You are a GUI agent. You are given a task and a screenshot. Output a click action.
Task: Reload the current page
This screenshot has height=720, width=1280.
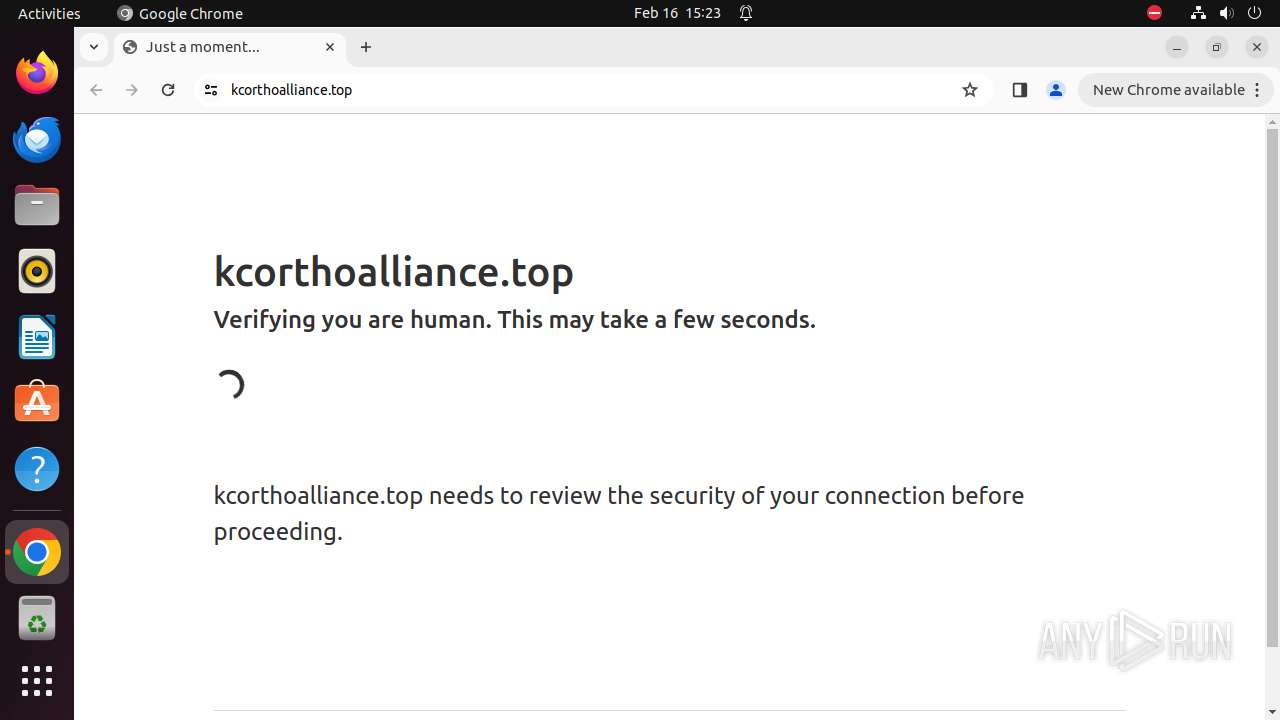(x=168, y=90)
